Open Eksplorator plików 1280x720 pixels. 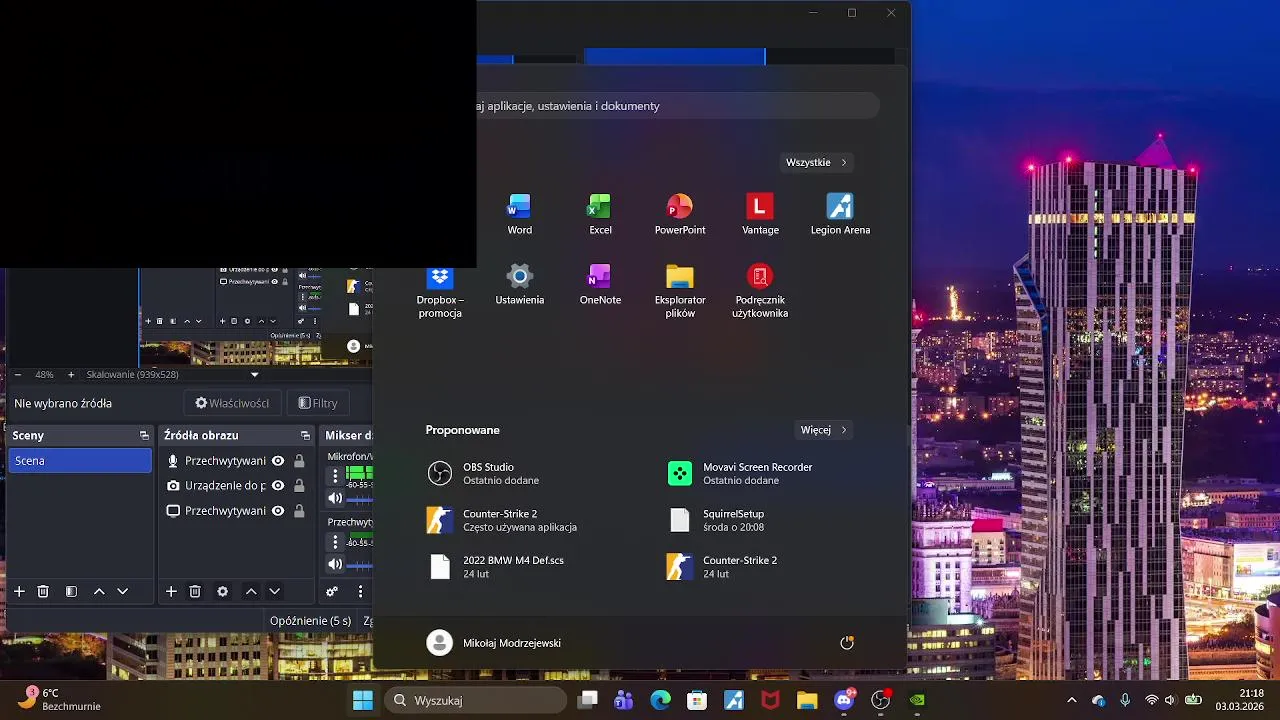[680, 291]
